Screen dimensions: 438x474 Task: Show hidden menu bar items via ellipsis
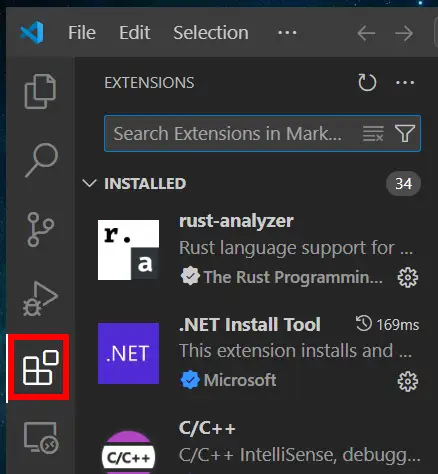point(287,33)
